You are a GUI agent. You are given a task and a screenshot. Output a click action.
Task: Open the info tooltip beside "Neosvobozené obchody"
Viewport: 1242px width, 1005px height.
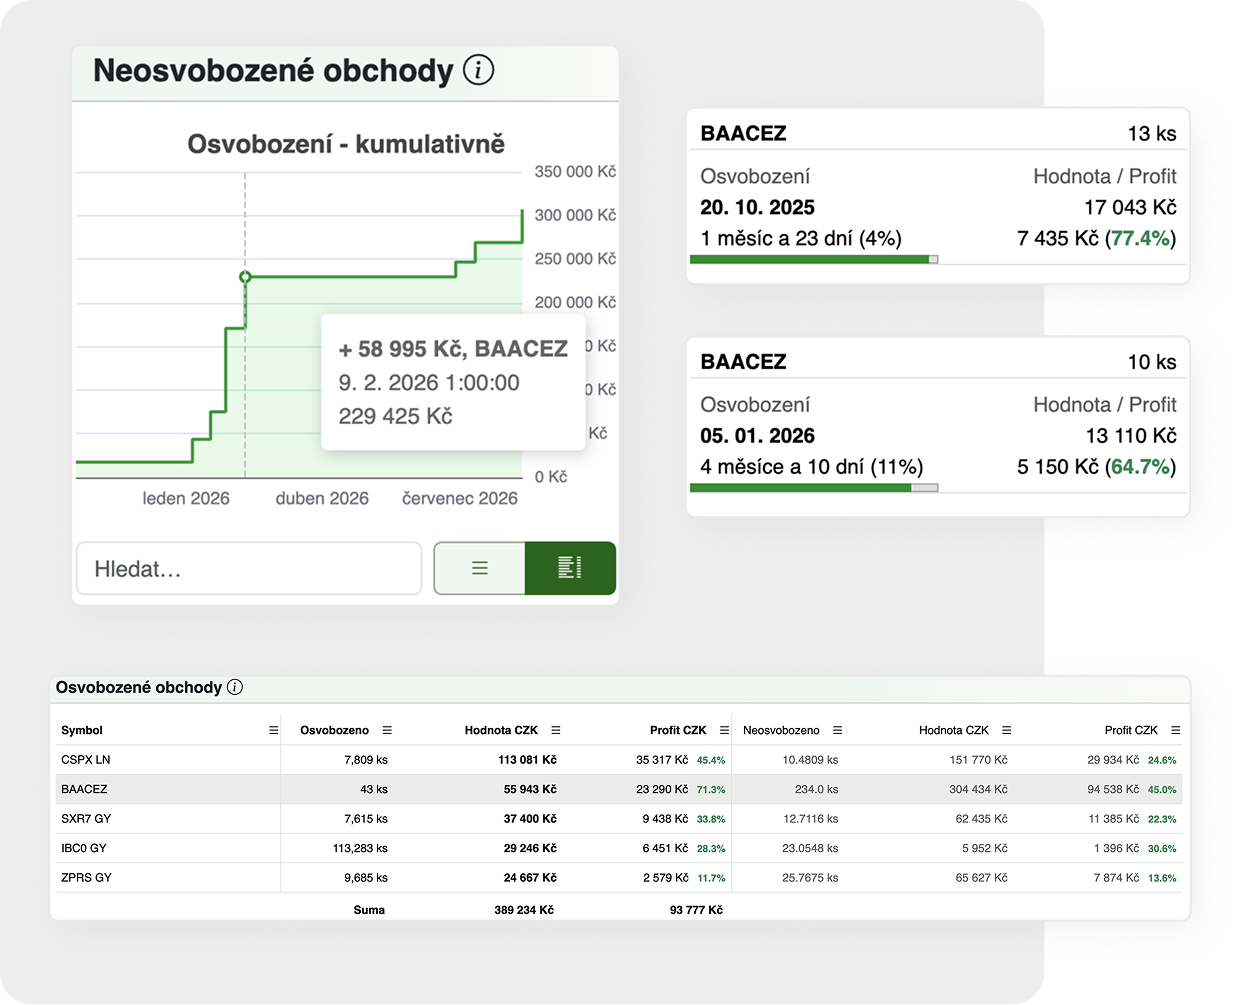(478, 70)
